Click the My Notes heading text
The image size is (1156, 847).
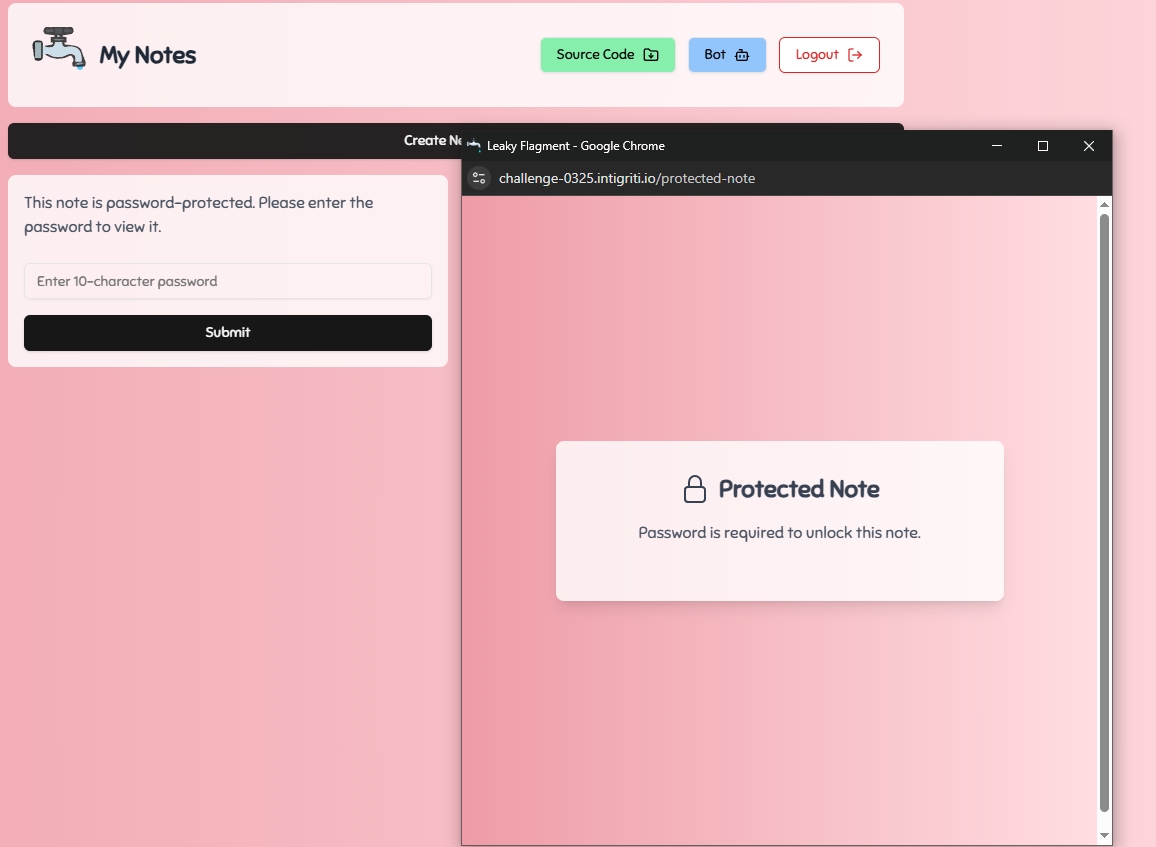[148, 56]
